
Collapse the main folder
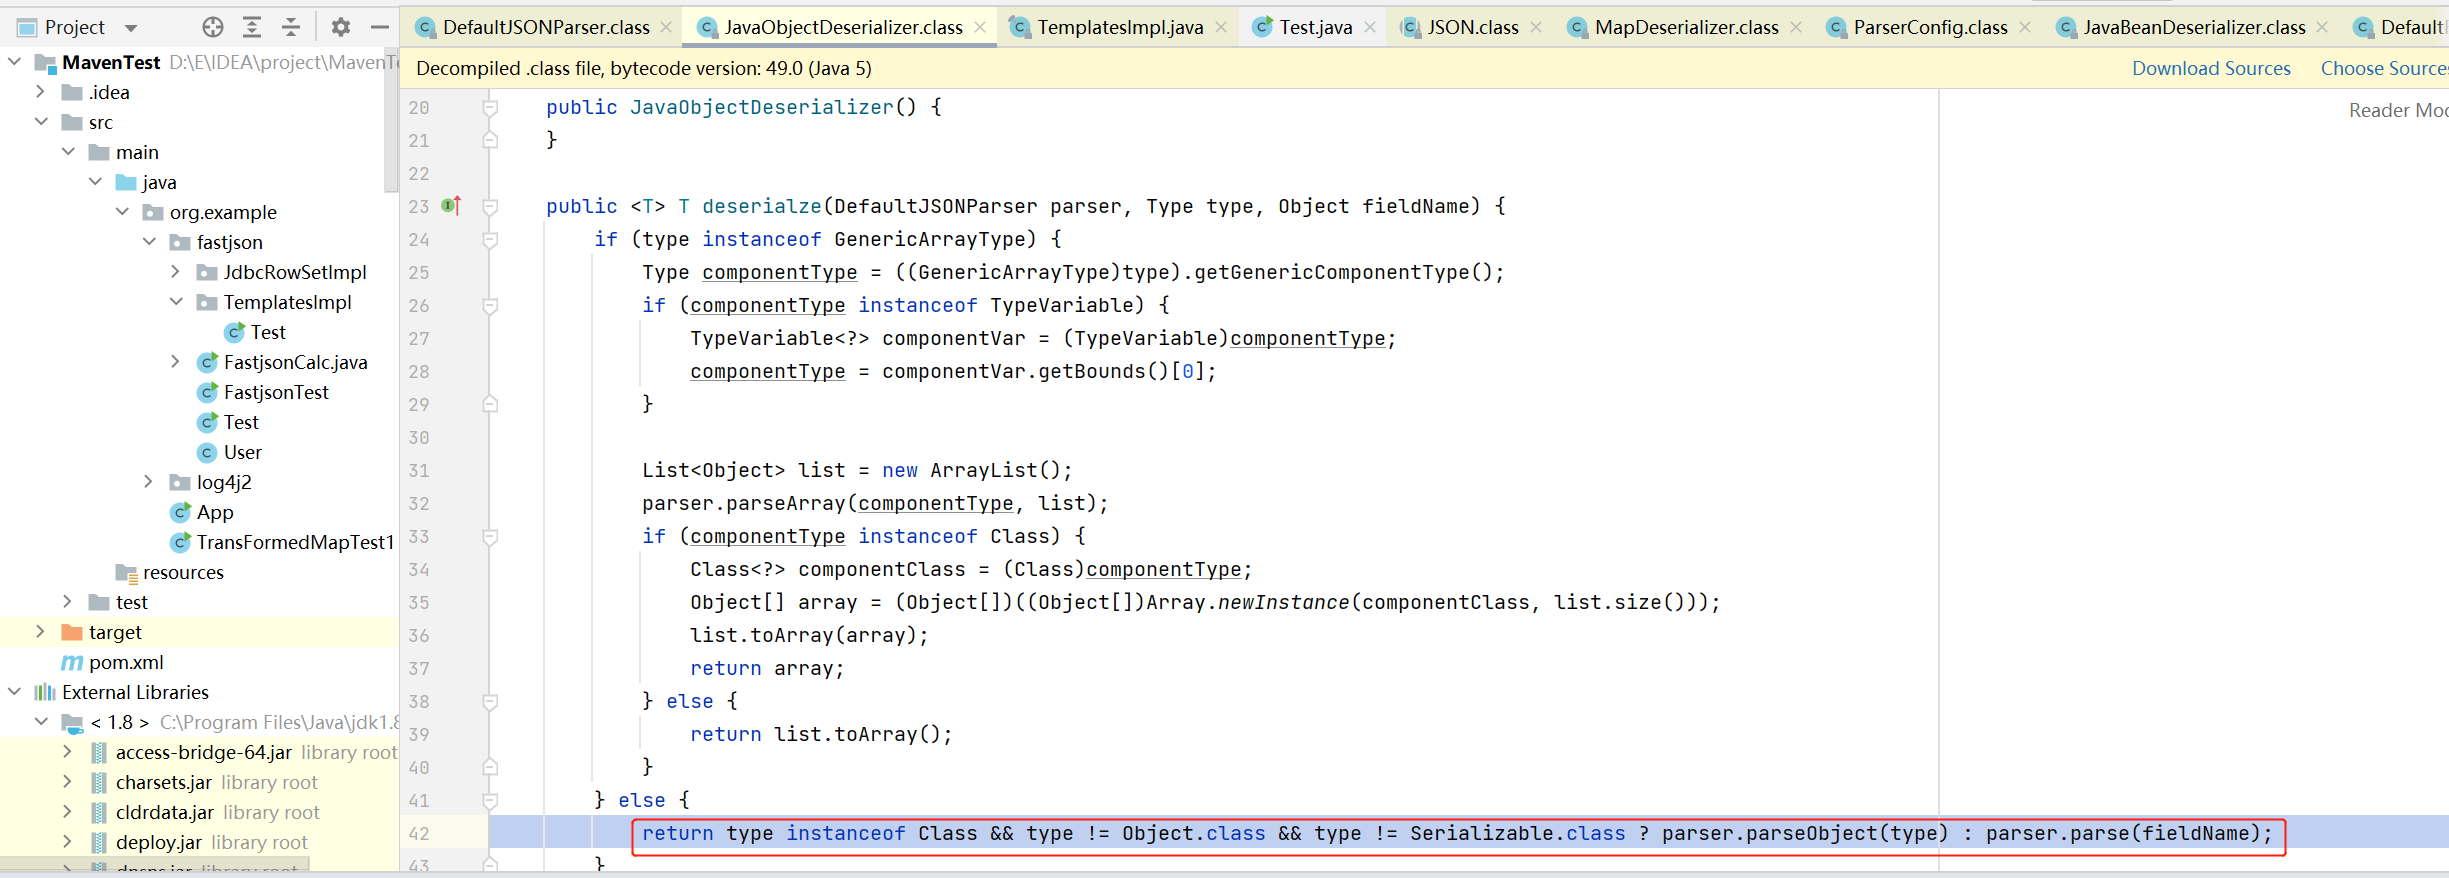(68, 152)
